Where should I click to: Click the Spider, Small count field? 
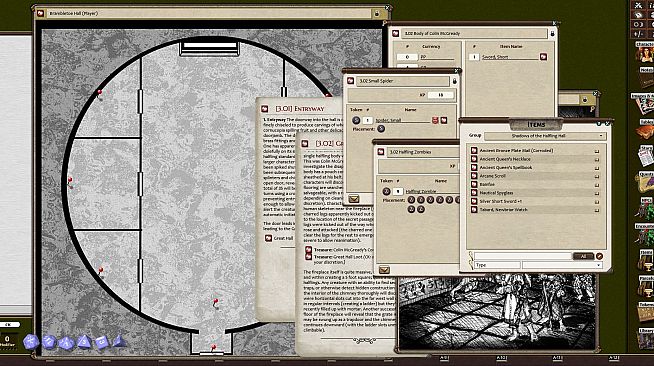367,120
